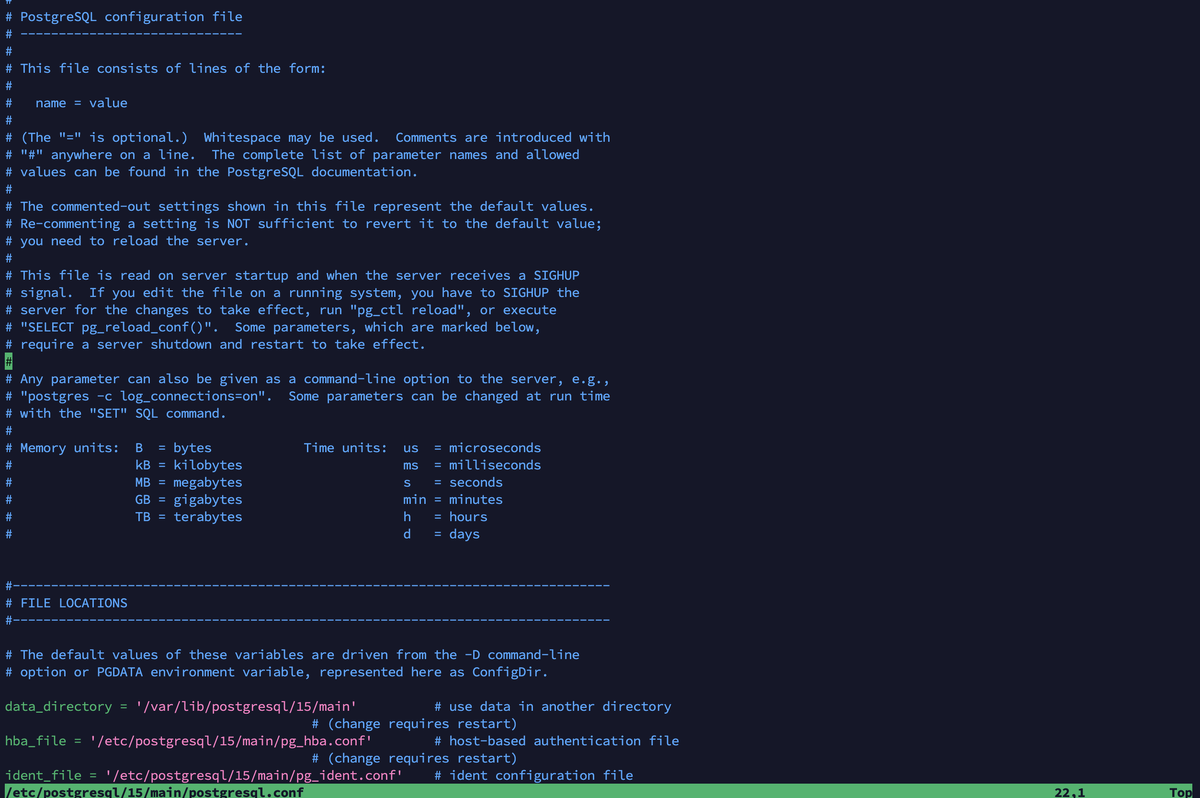1200x798 pixels.
Task: Click the "22,1" cursor position indicator
Action: pos(1069,791)
